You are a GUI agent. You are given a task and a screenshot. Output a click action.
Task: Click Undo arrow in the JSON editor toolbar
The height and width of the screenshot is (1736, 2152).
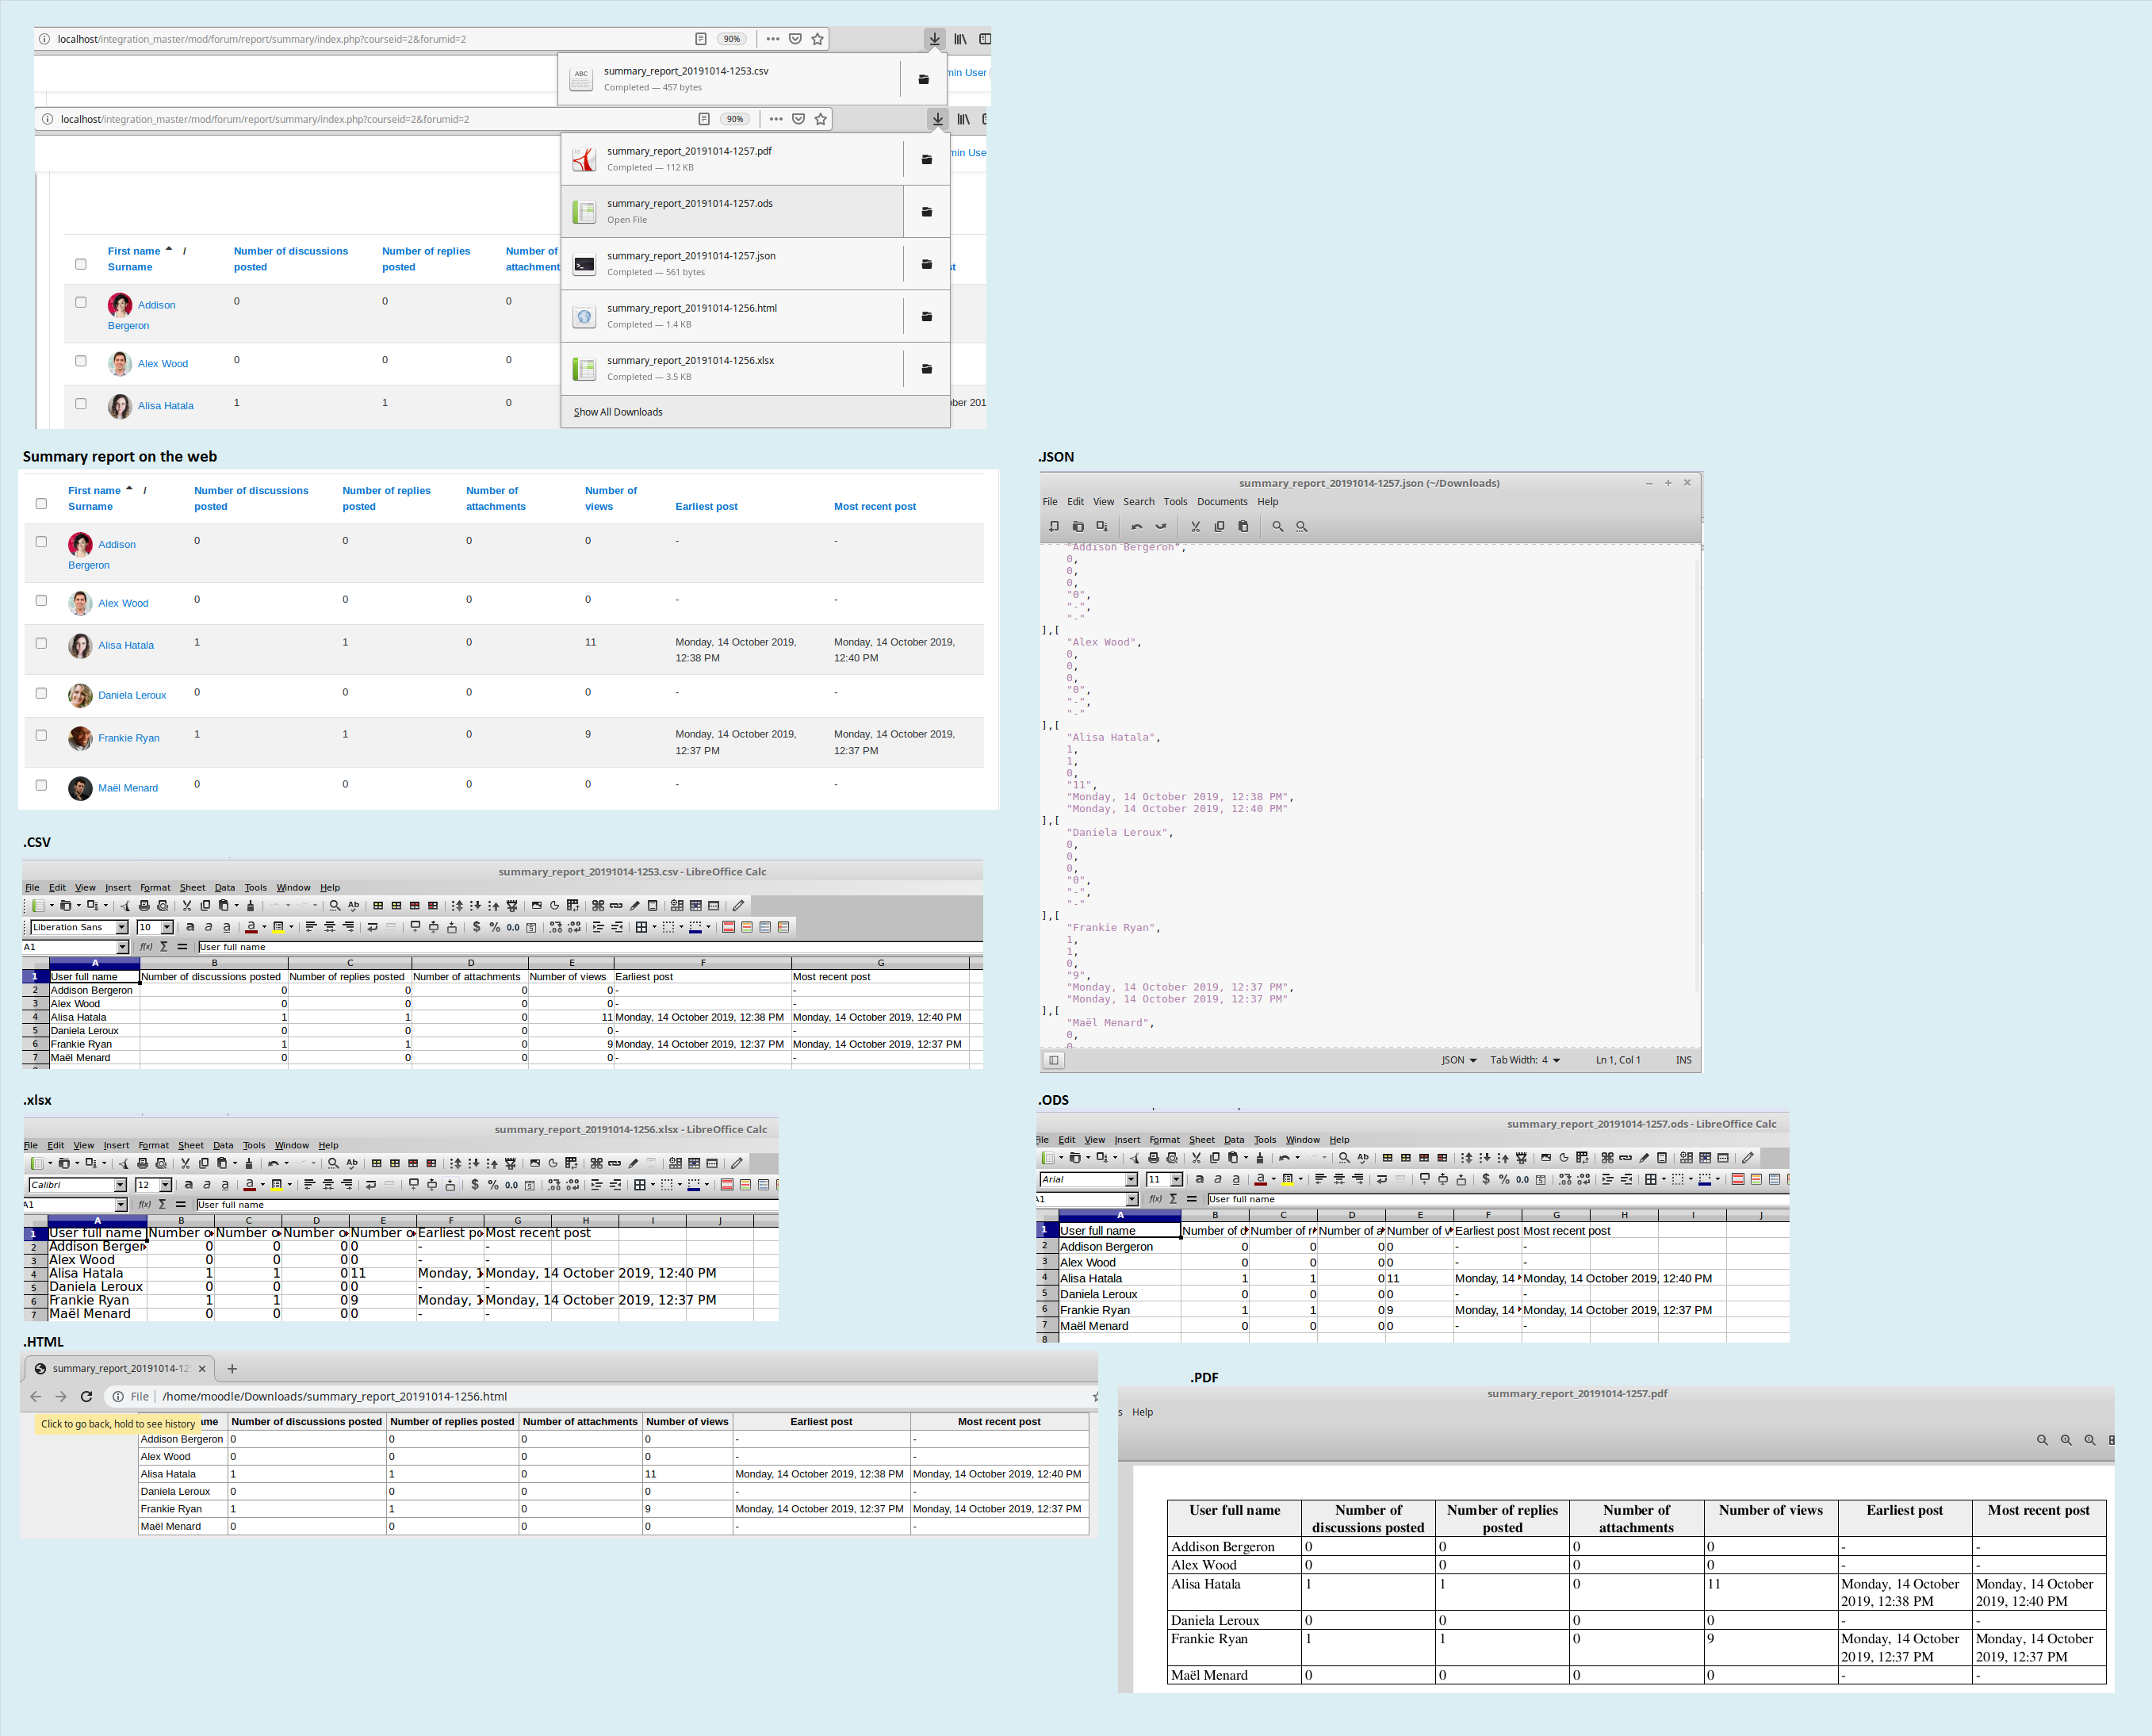pyautogui.click(x=1137, y=526)
